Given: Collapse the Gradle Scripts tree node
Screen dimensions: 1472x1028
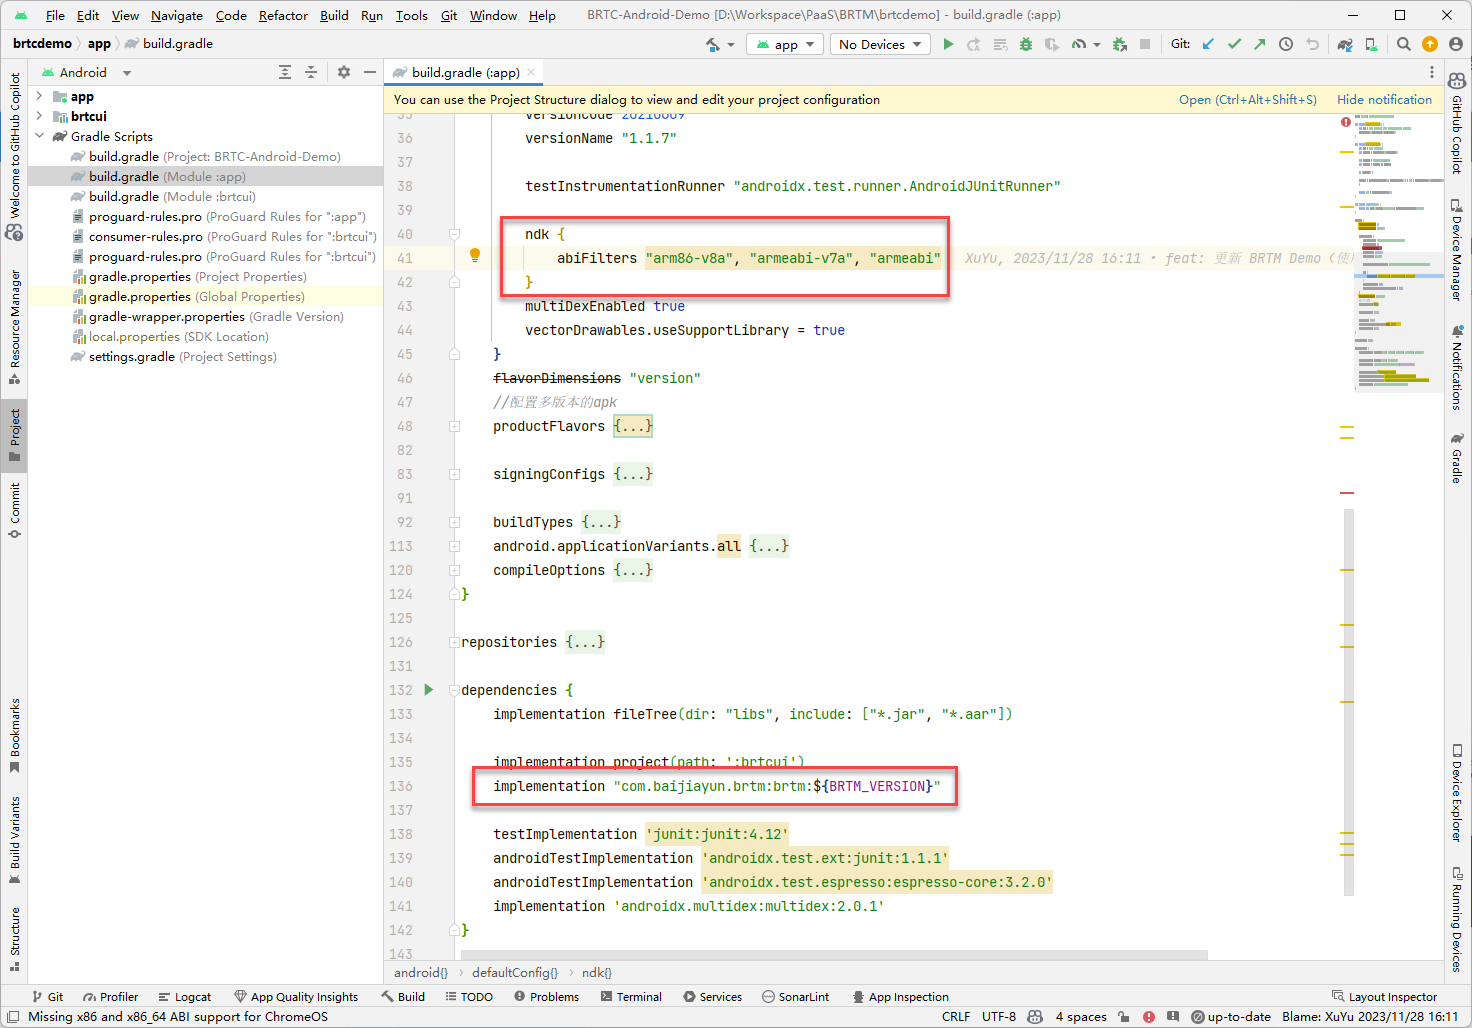Looking at the screenshot, I should pyautogui.click(x=39, y=136).
